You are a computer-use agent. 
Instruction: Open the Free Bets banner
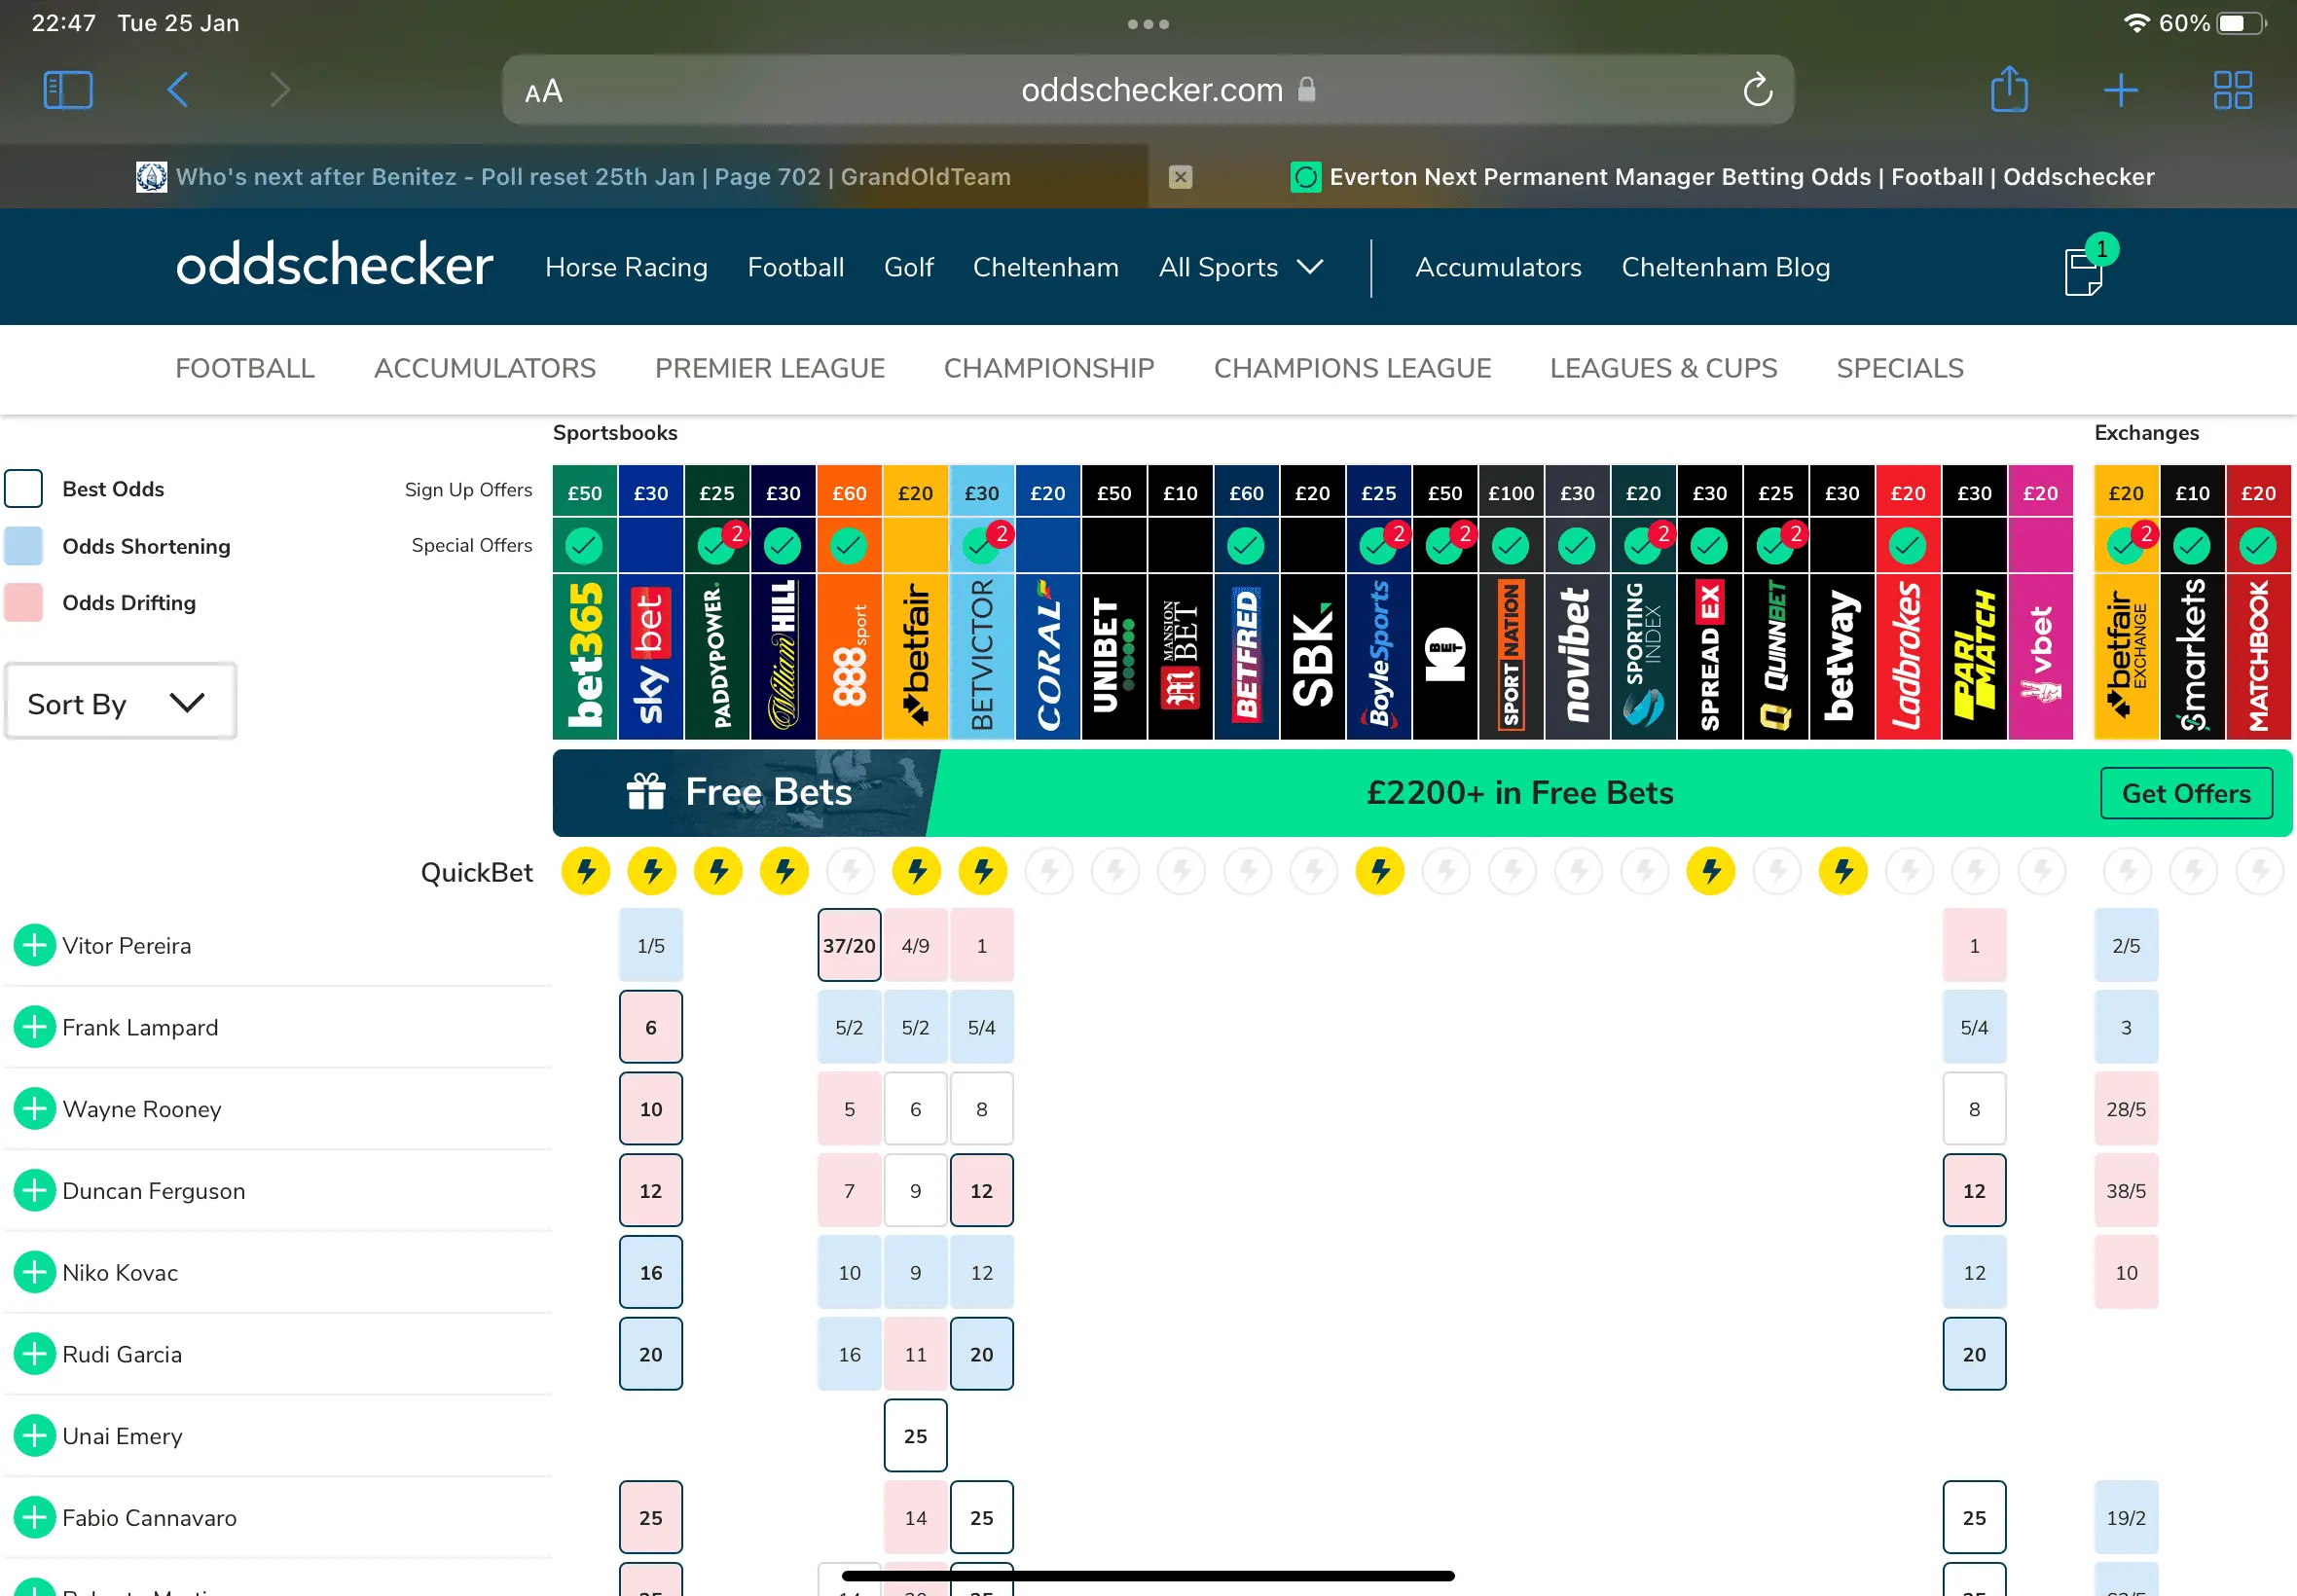pos(1422,793)
